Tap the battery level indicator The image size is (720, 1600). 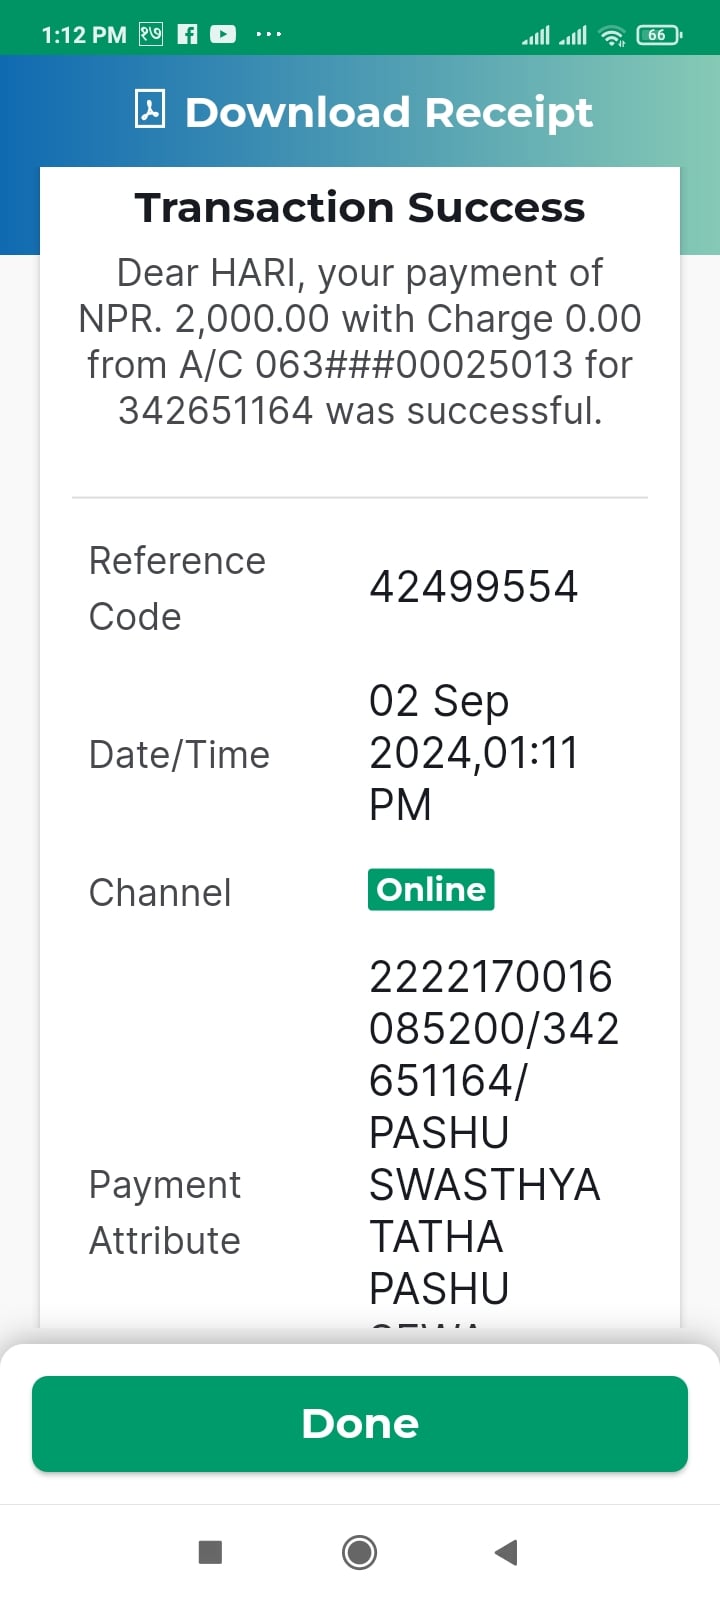[x=659, y=35]
